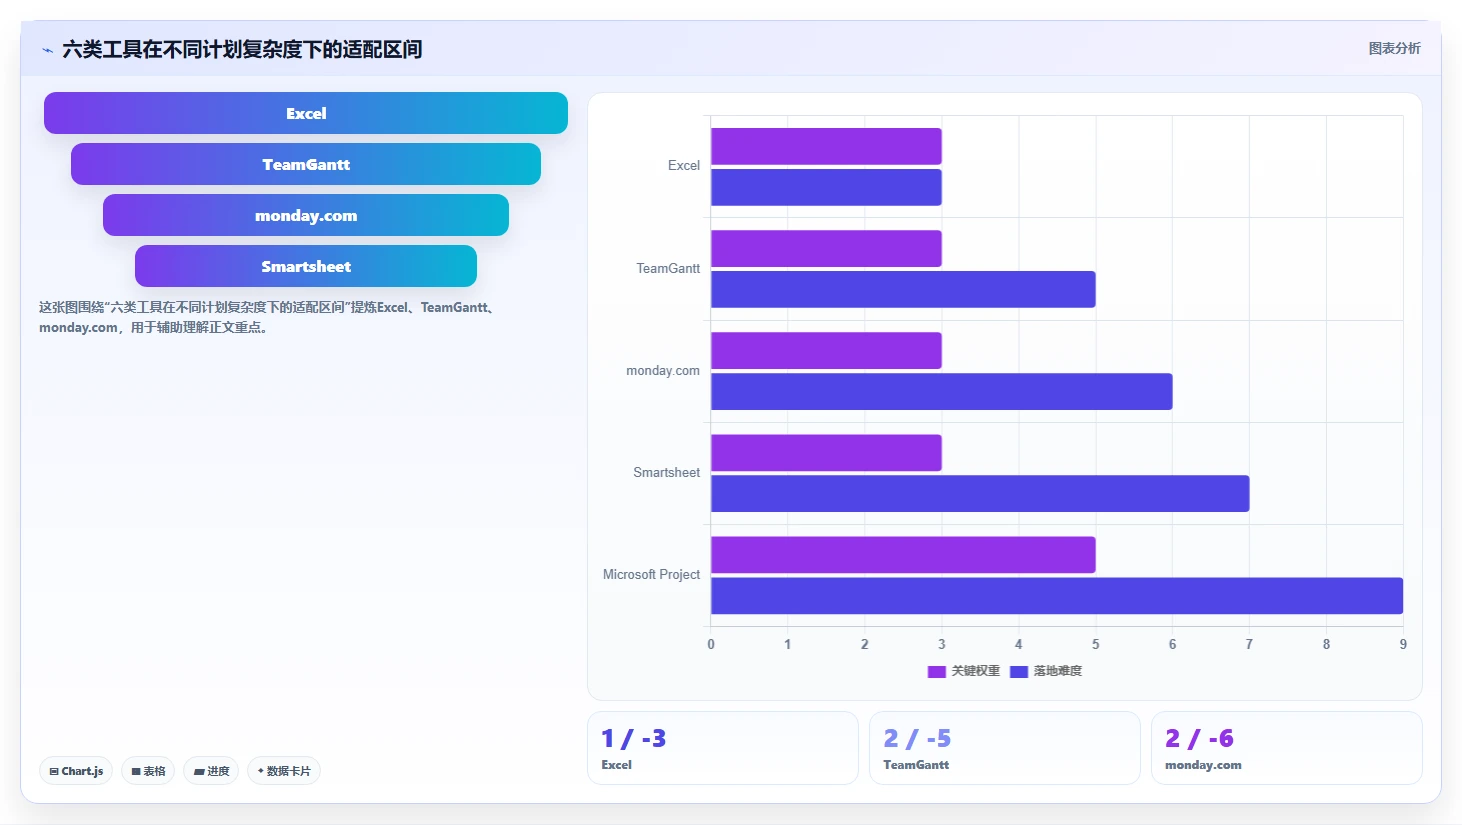The image size is (1462, 825).
Task: Click the monday.com funnel bar
Action: point(306,215)
